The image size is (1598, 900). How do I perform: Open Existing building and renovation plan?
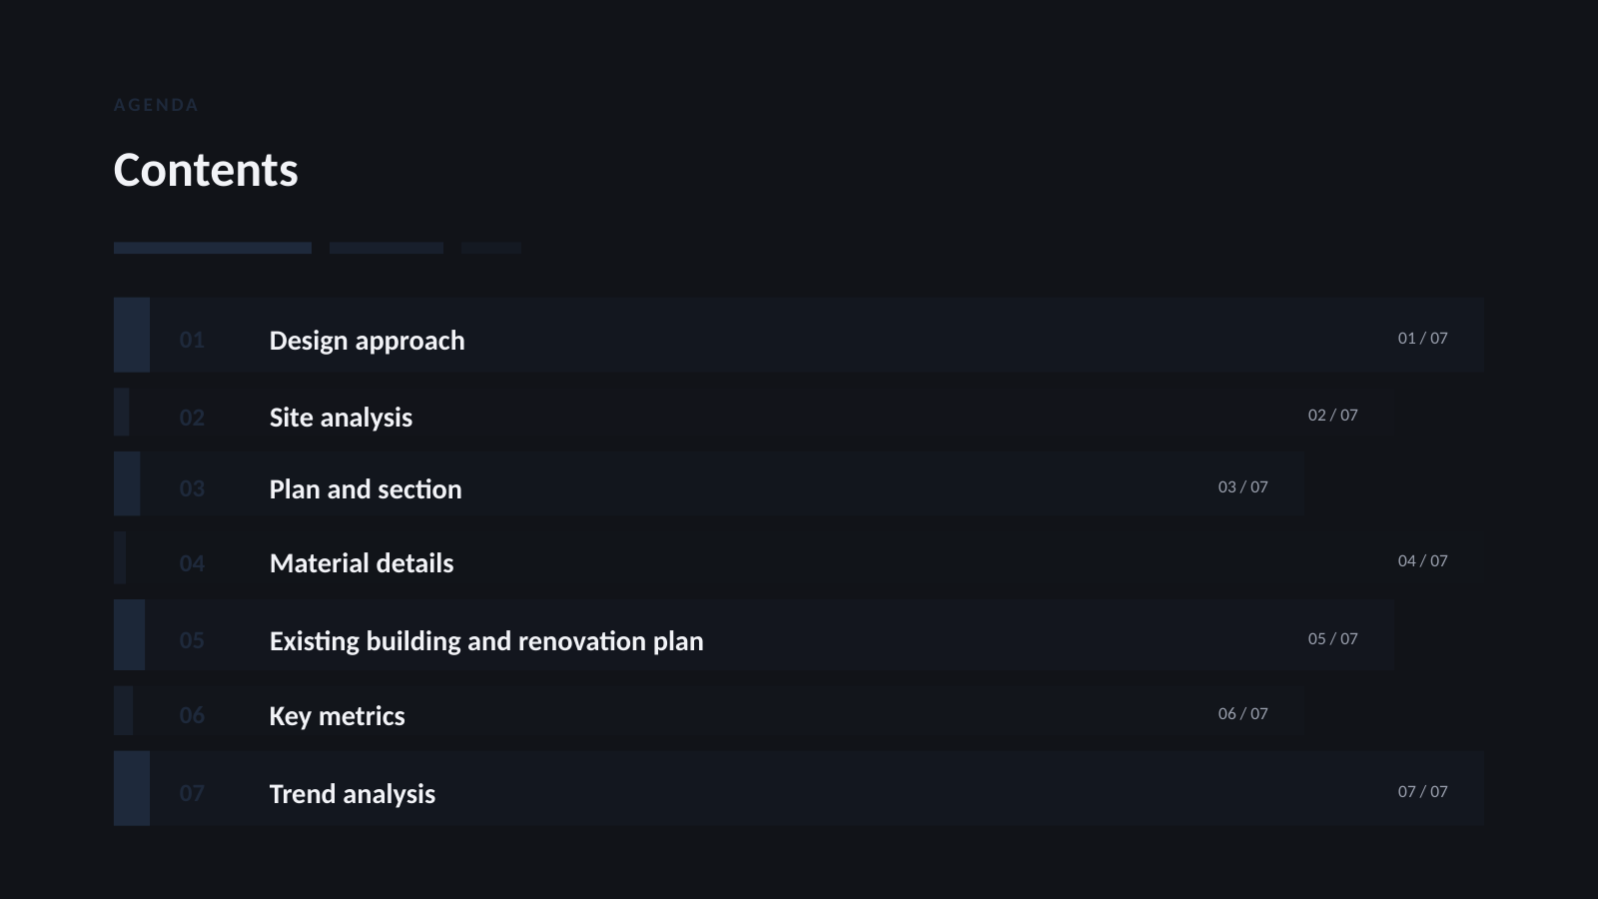coord(753,635)
